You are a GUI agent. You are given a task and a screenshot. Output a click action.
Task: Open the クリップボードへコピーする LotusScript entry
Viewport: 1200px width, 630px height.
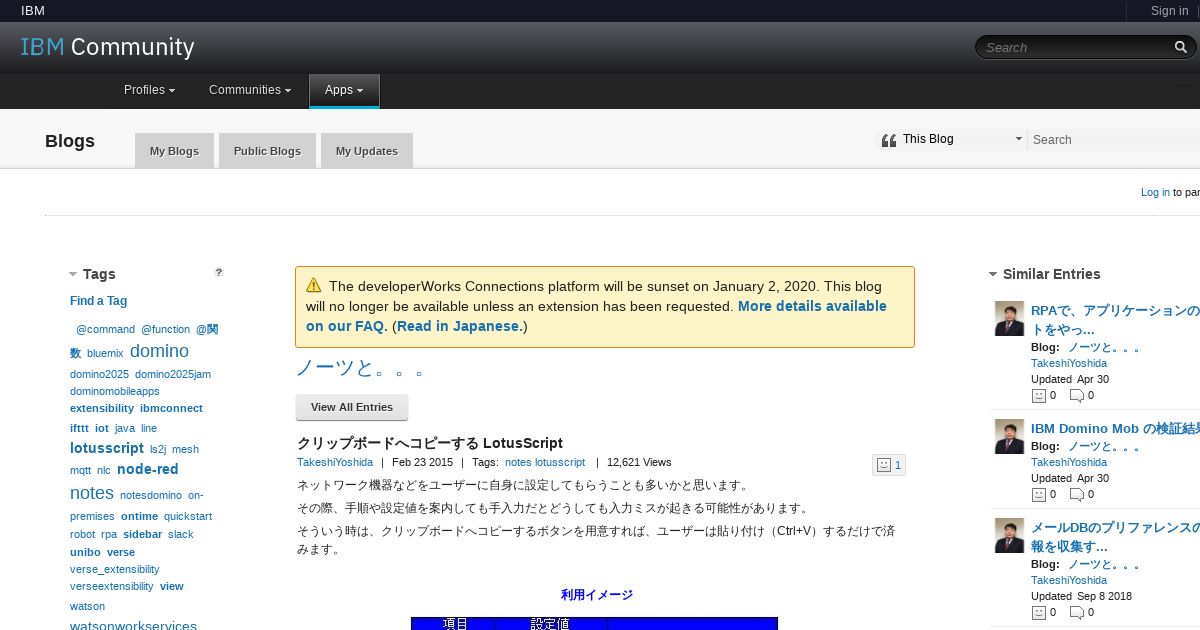[430, 443]
